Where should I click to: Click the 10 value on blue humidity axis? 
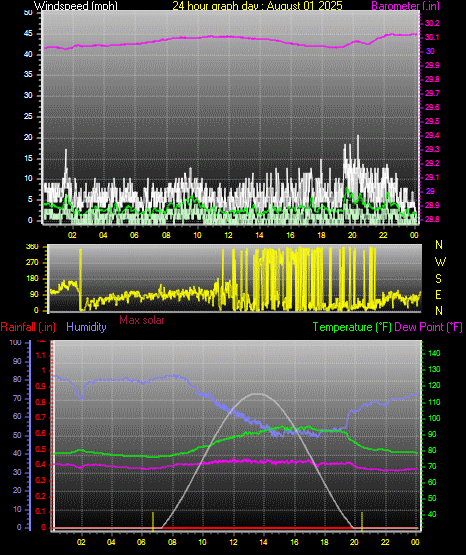17,510
